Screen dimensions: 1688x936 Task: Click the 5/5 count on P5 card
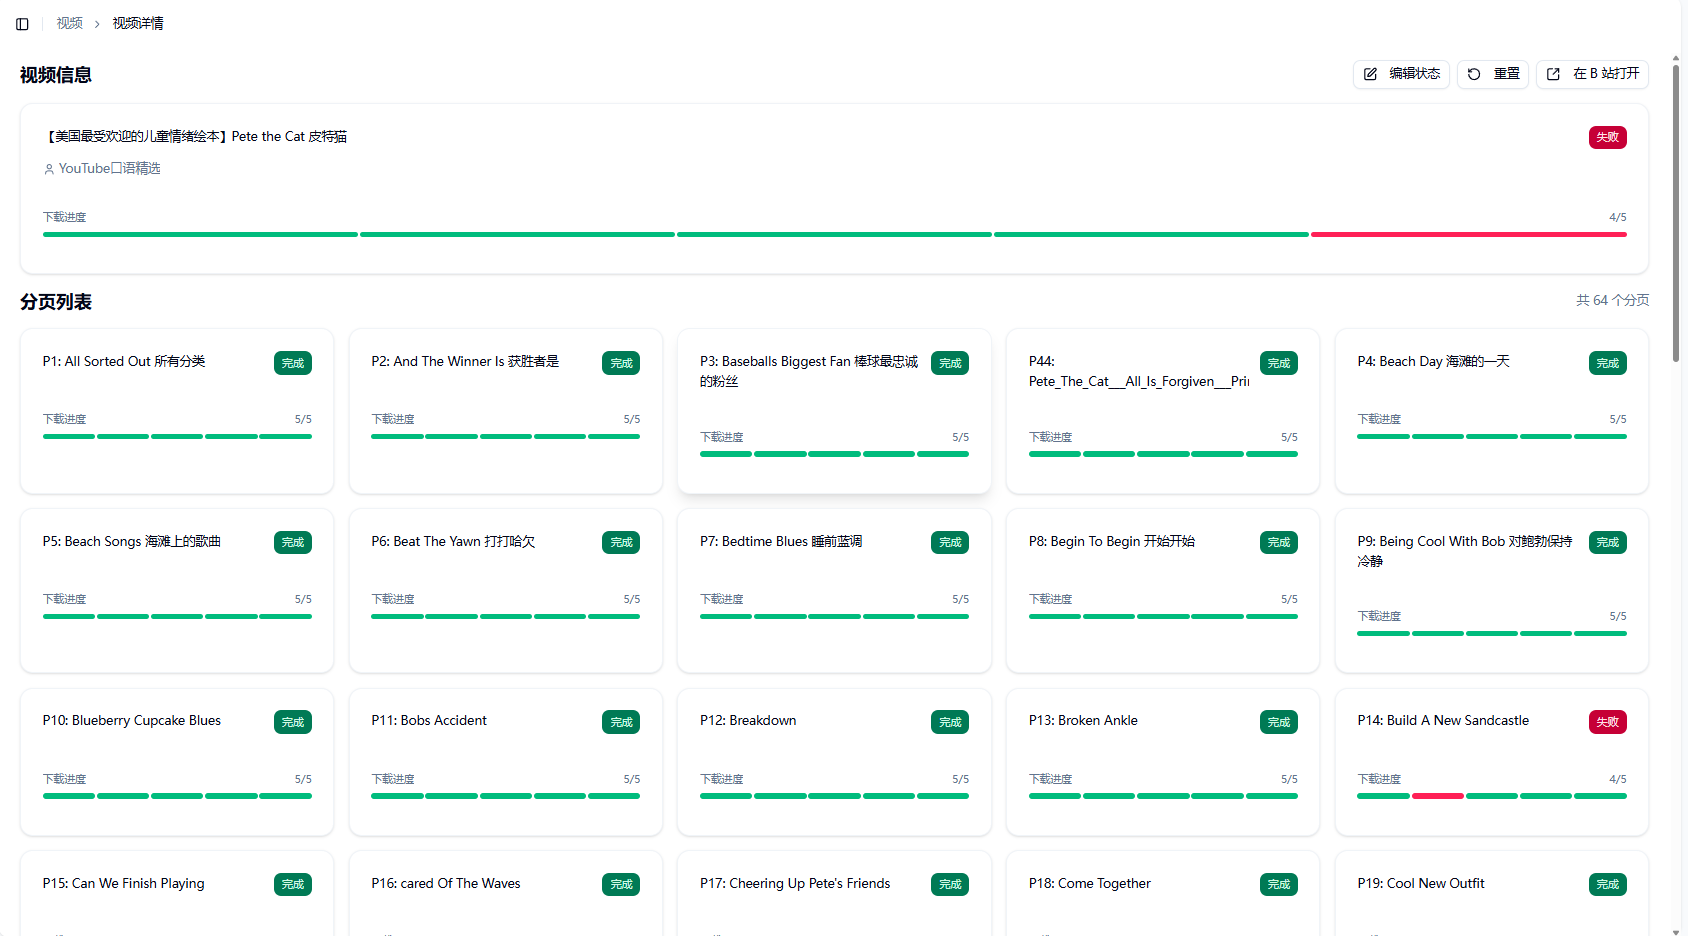click(303, 599)
